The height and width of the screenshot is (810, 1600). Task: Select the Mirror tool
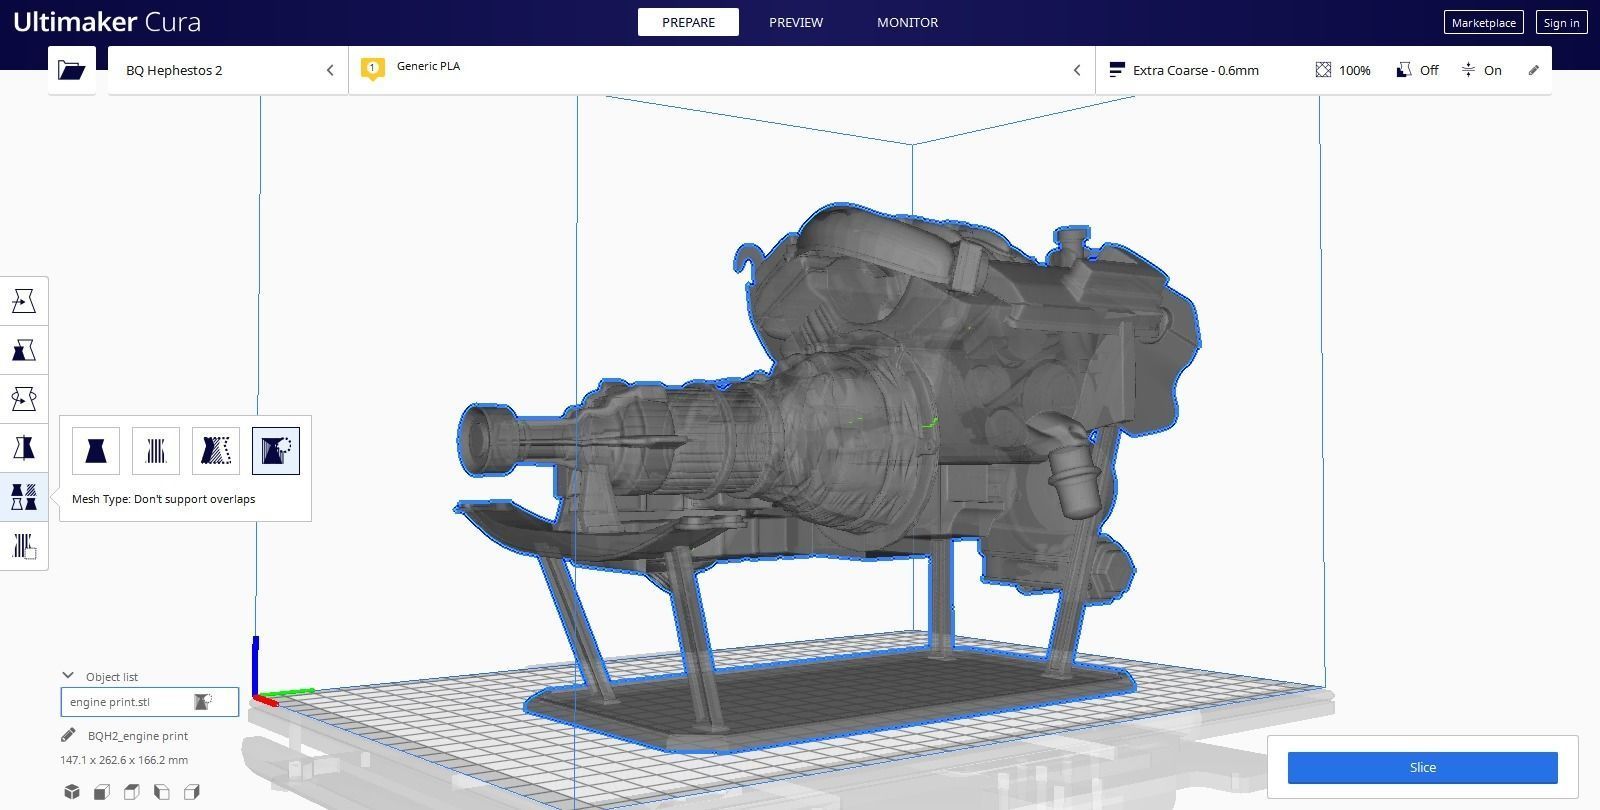coord(24,448)
